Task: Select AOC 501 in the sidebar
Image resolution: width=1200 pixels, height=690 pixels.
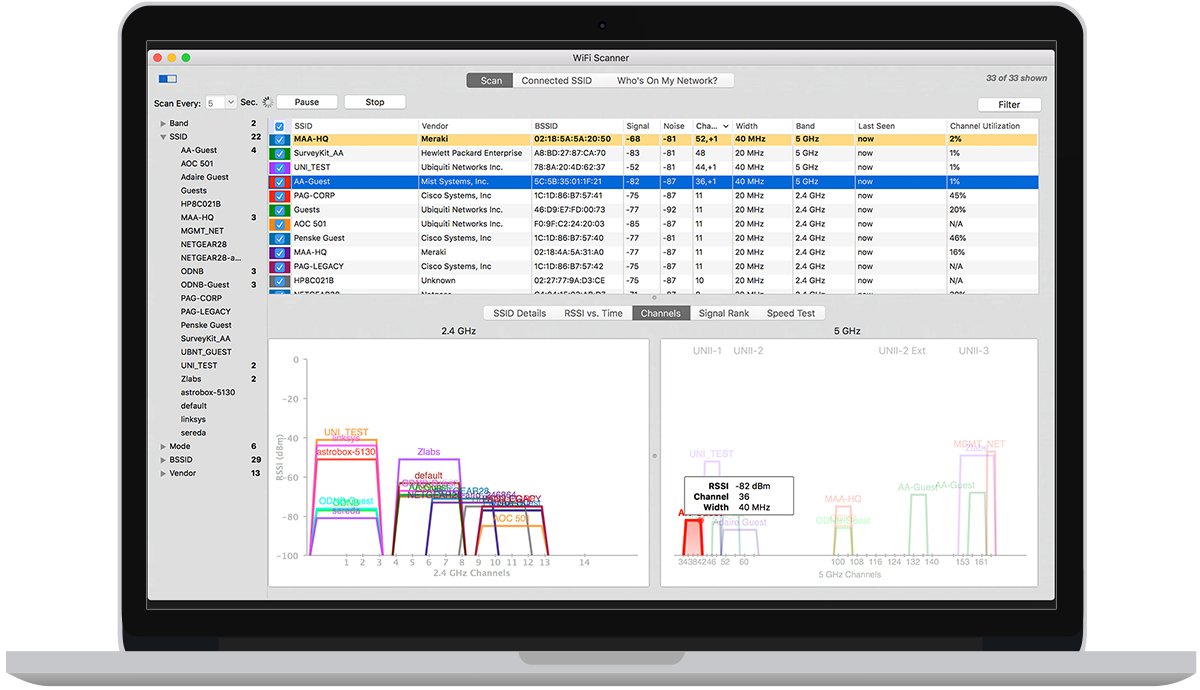Action: click(x=197, y=164)
